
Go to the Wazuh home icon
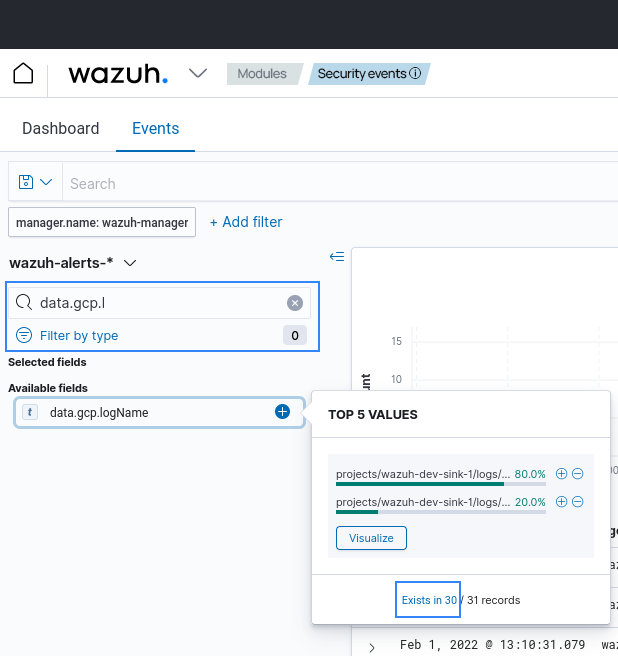coord(23,74)
